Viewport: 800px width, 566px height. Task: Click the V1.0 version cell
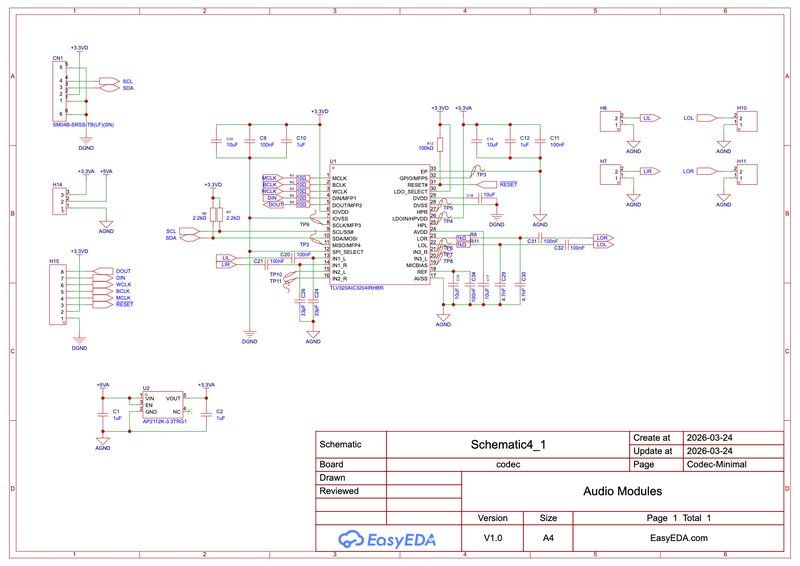(492, 538)
